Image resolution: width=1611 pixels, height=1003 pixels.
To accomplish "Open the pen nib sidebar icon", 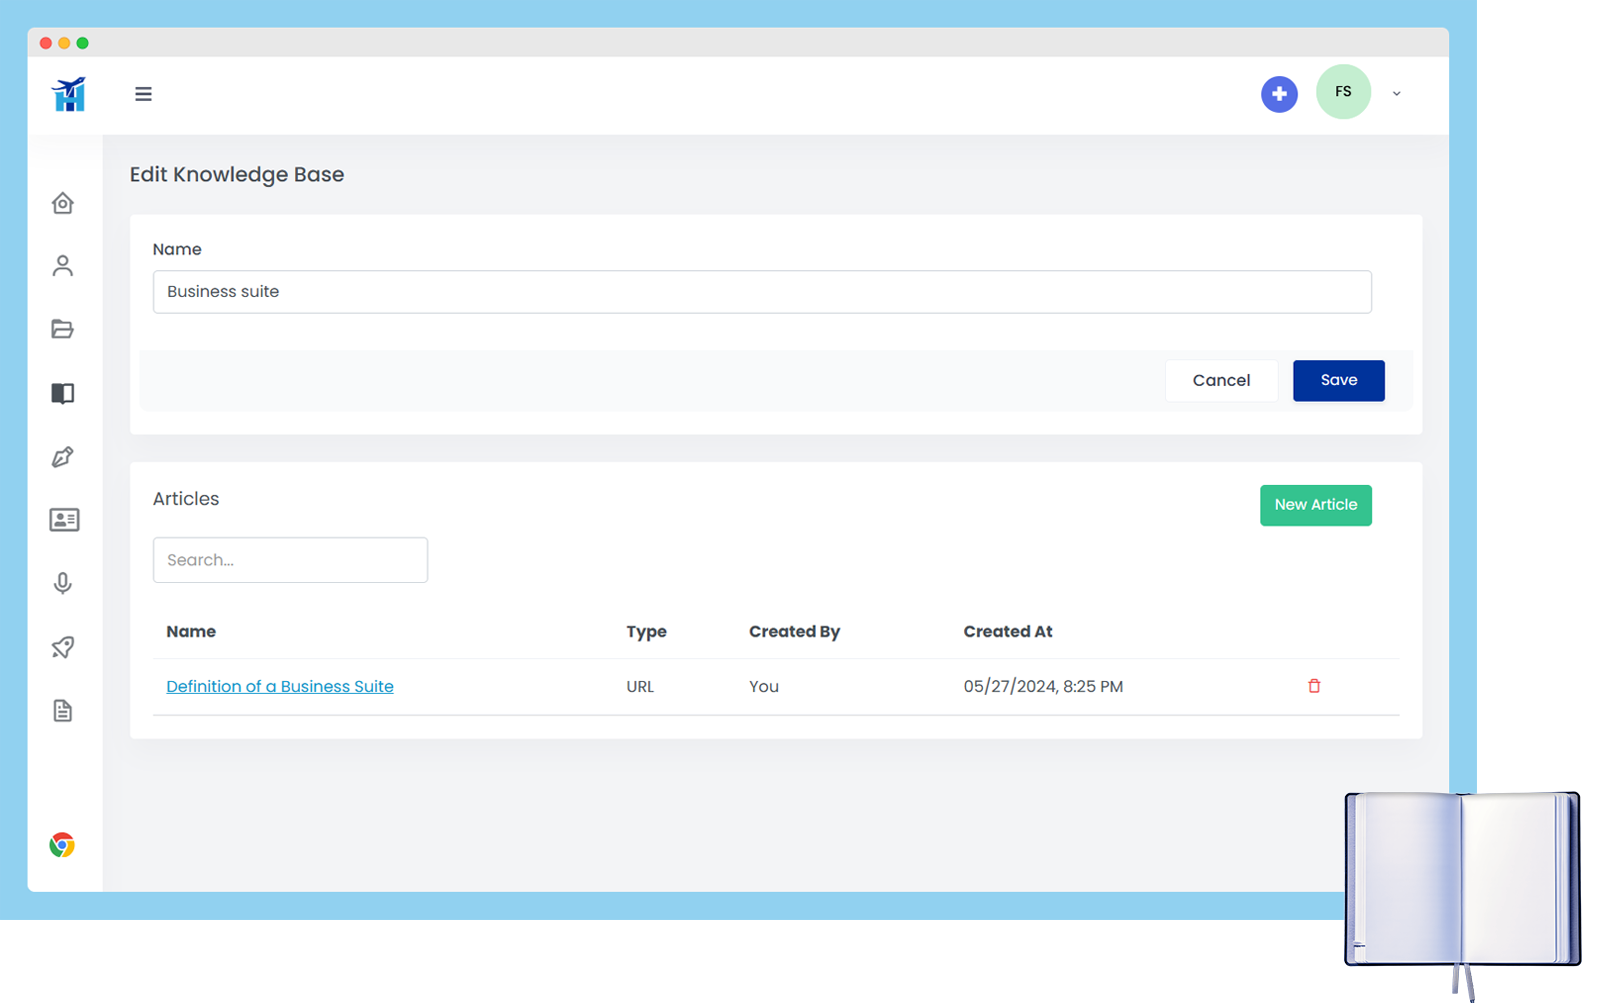I will tap(63, 457).
